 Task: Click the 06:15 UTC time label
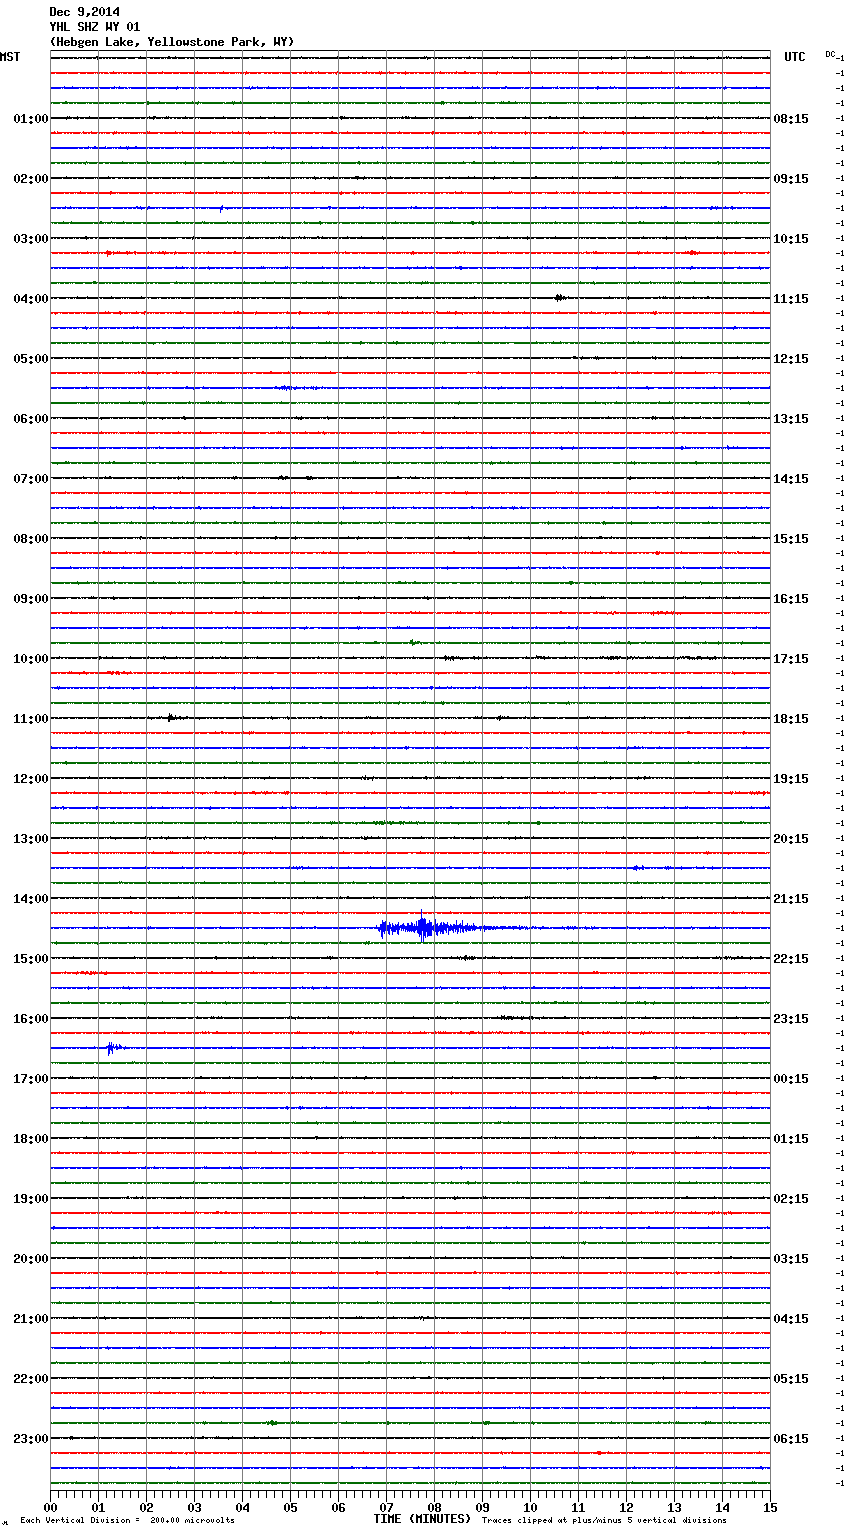(x=791, y=1439)
